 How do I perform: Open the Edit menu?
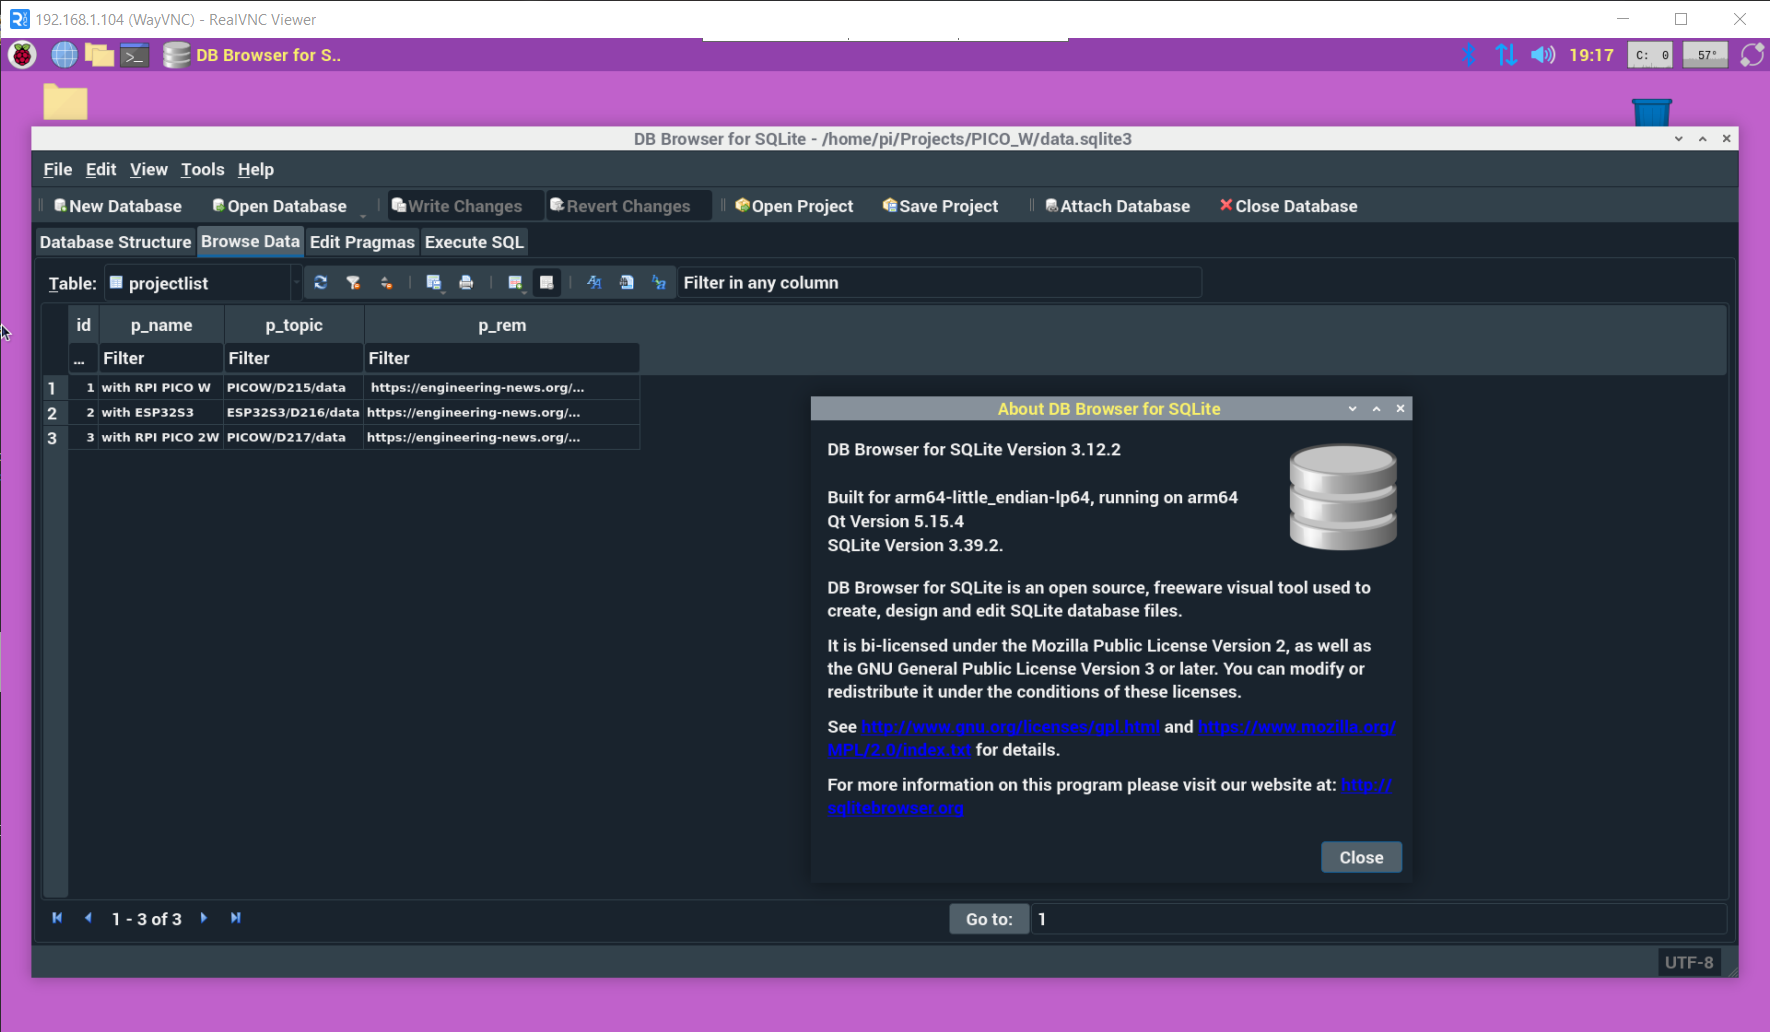tap(101, 169)
